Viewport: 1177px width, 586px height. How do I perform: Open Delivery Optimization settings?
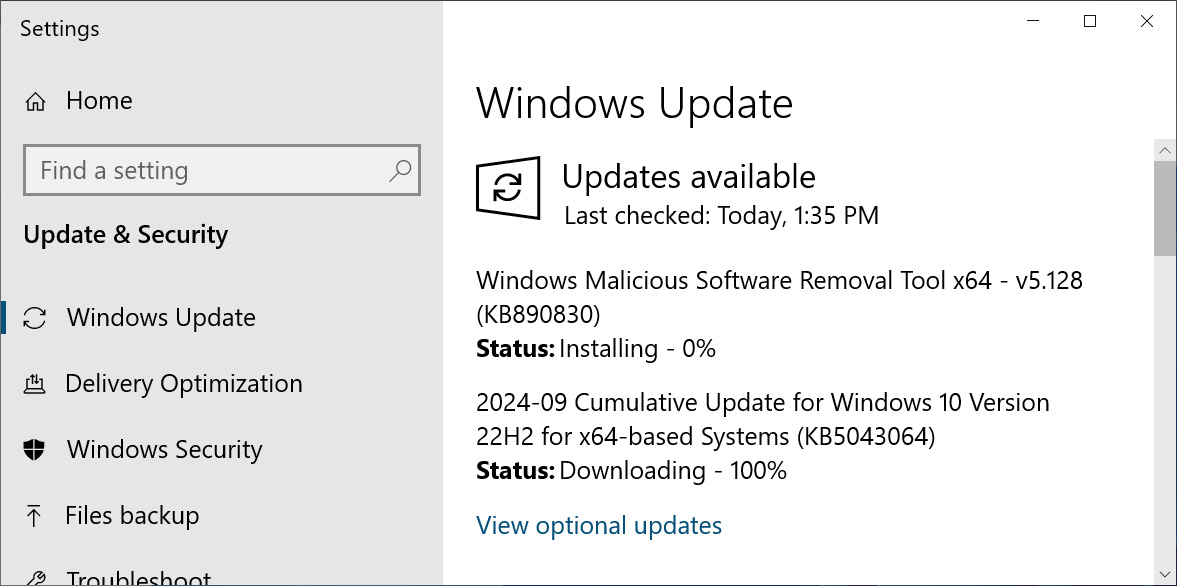click(184, 383)
